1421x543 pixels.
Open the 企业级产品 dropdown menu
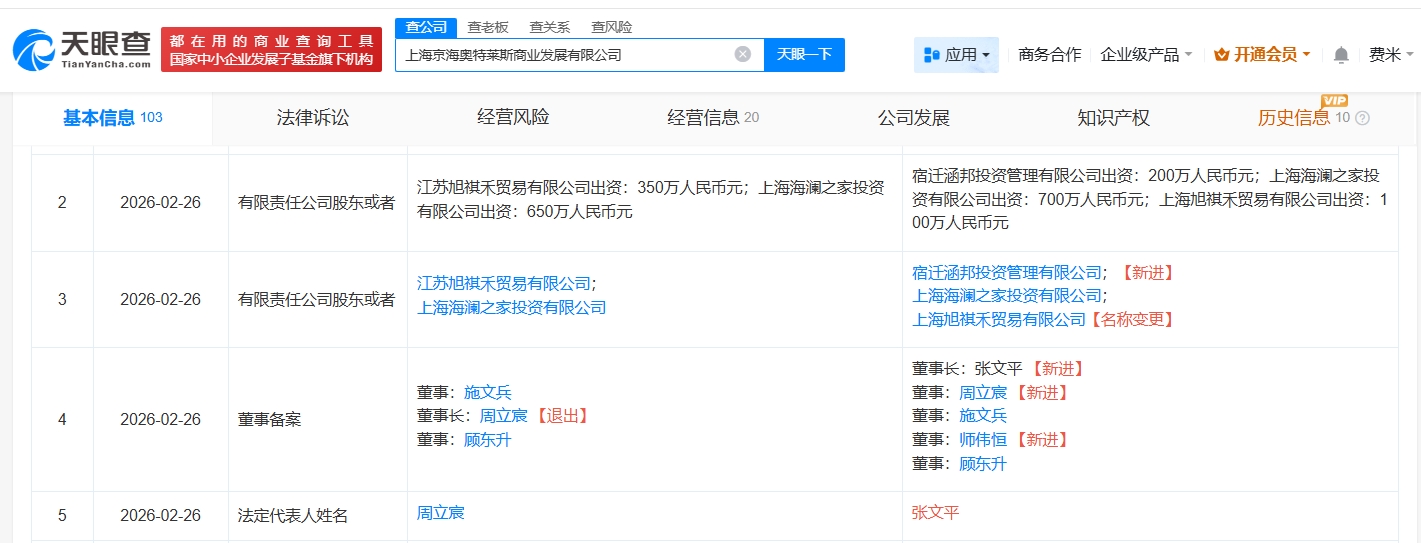[1145, 55]
